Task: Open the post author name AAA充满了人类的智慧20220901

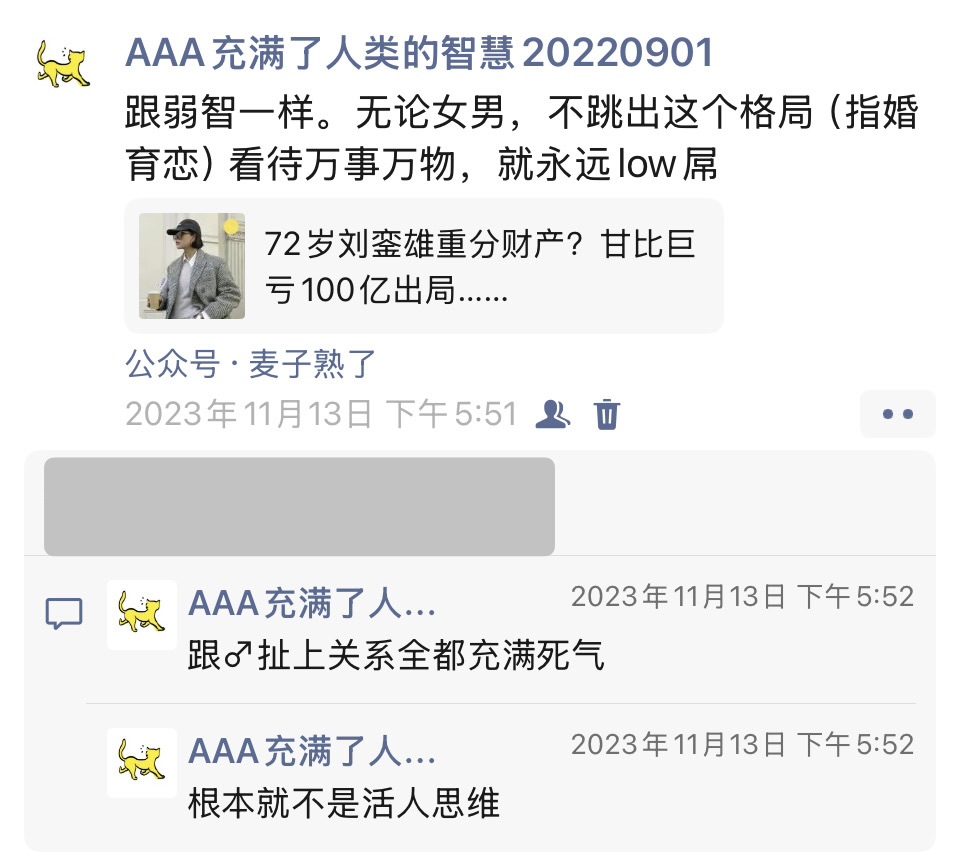Action: pos(419,53)
